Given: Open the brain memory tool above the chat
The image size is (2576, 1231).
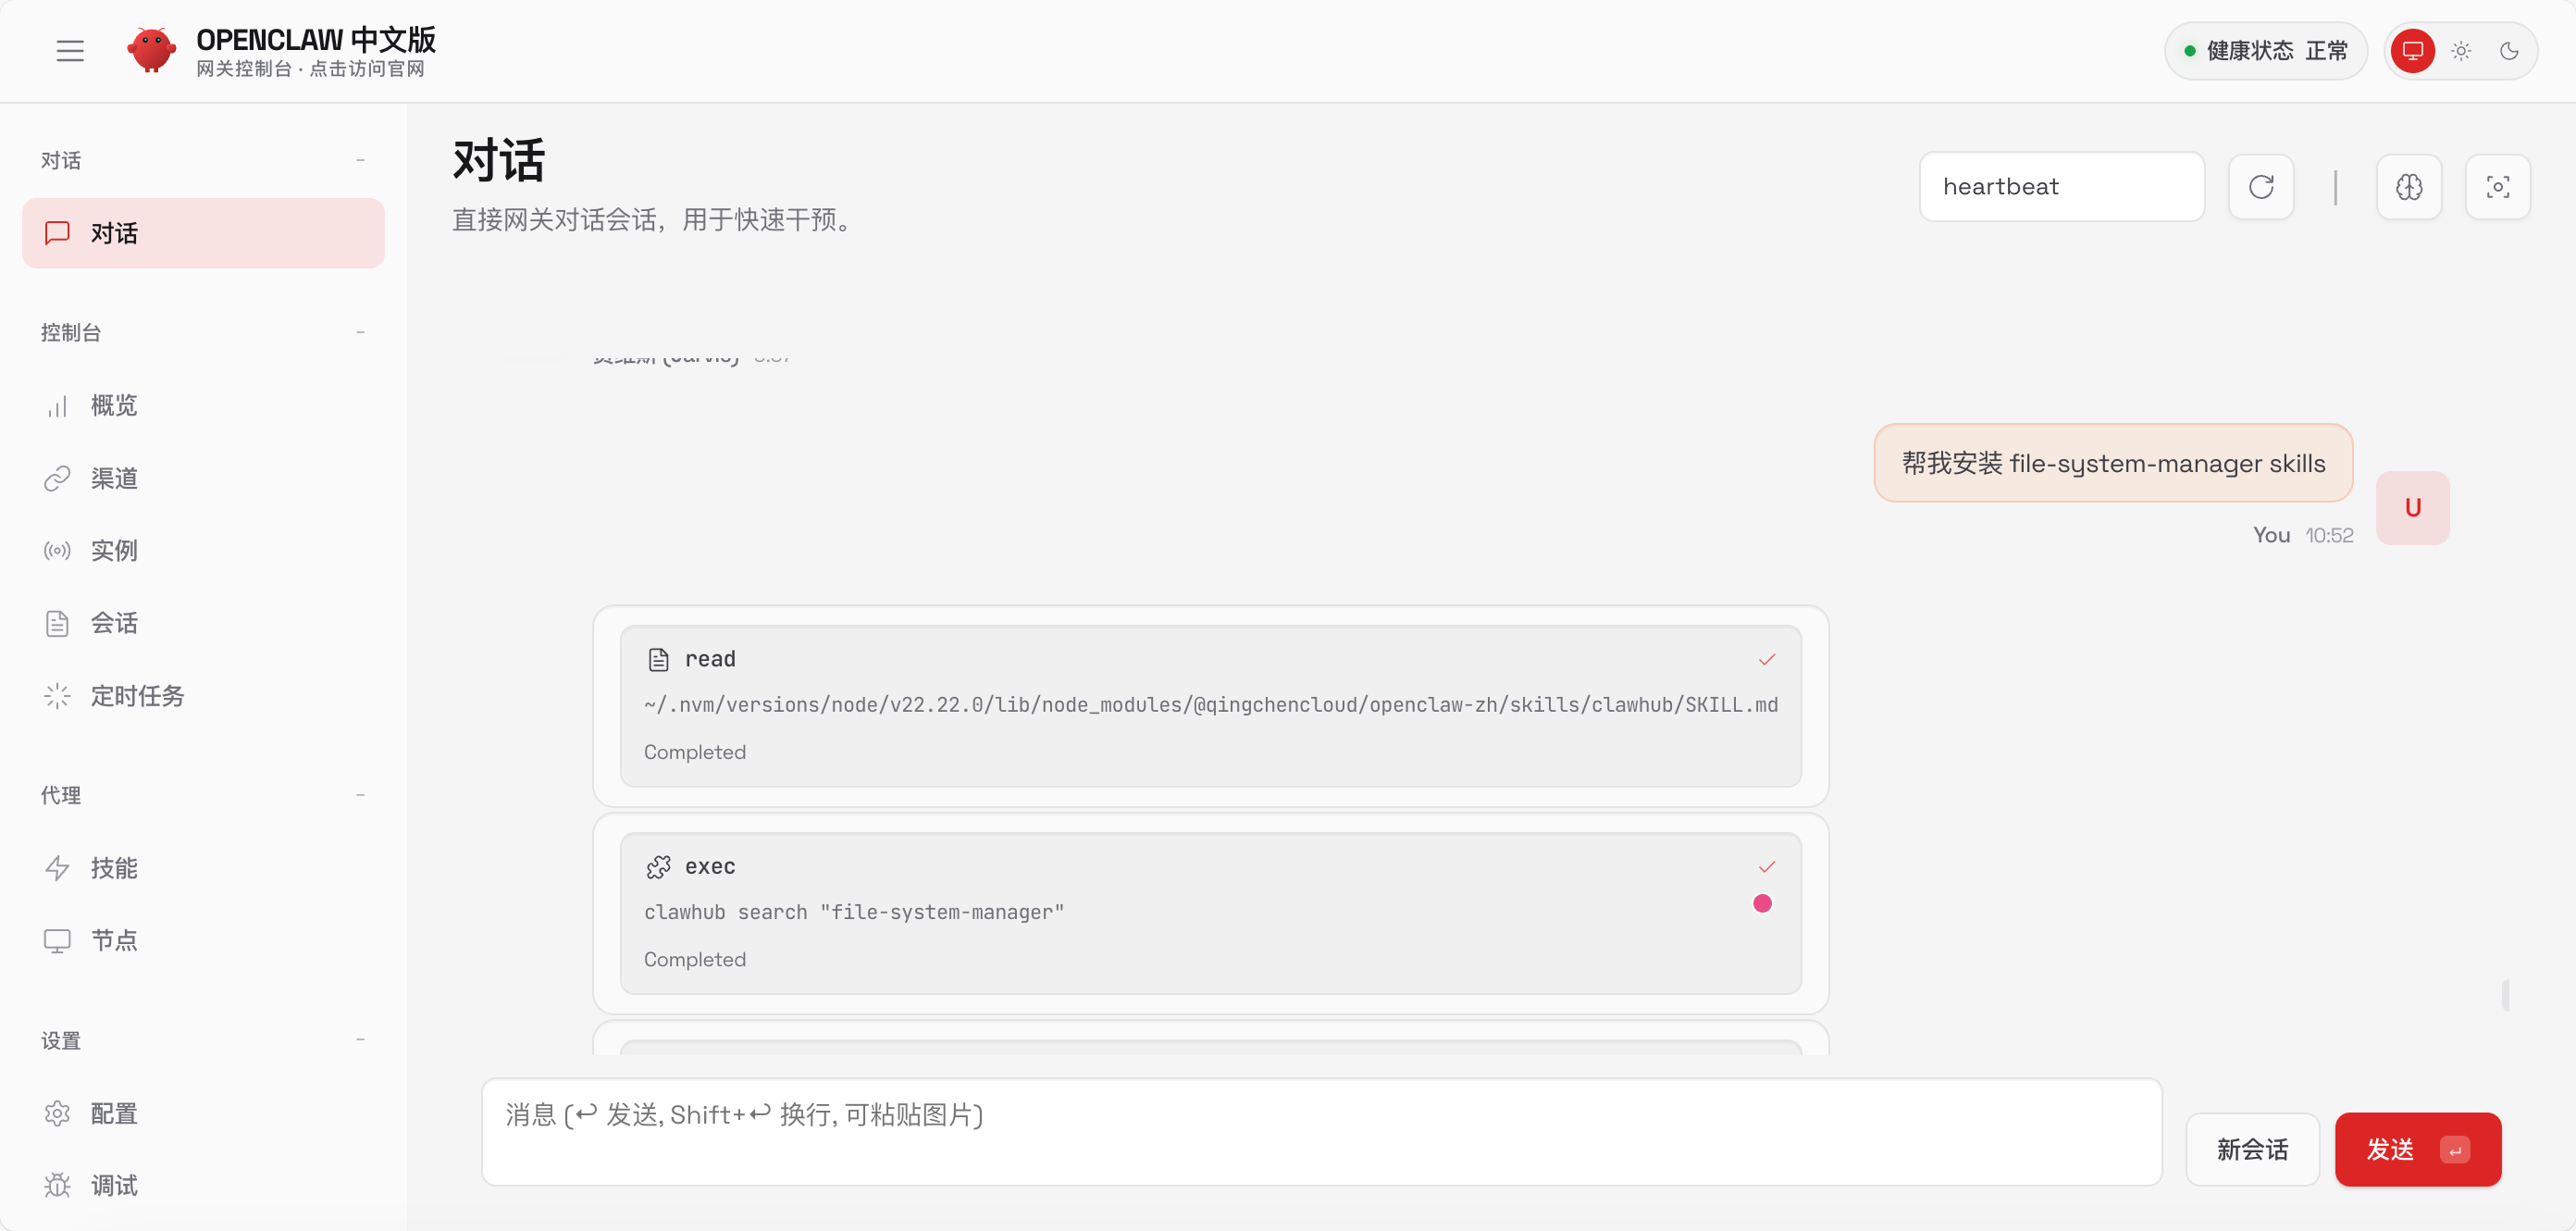Looking at the screenshot, I should pyautogui.click(x=2409, y=186).
